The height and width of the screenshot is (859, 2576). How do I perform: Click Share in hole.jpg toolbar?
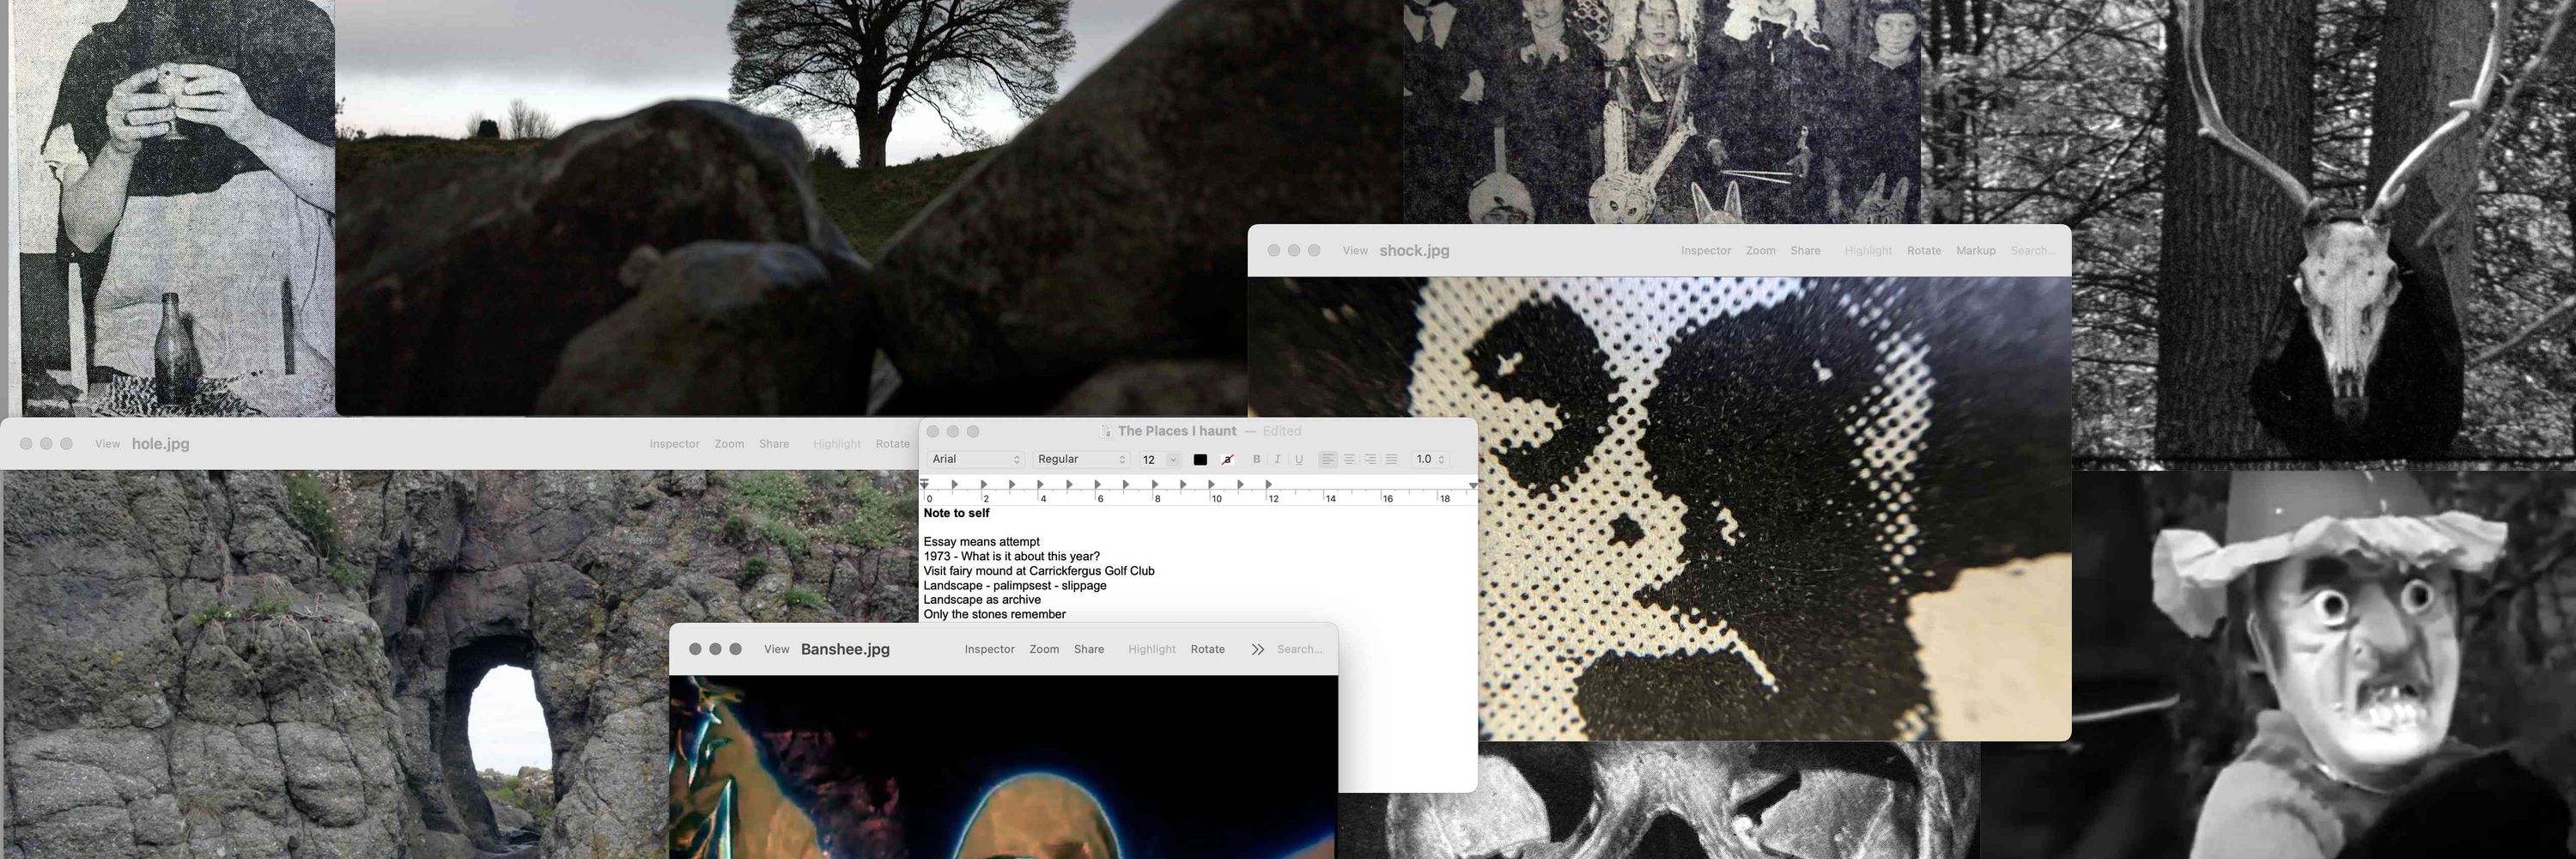coord(774,444)
